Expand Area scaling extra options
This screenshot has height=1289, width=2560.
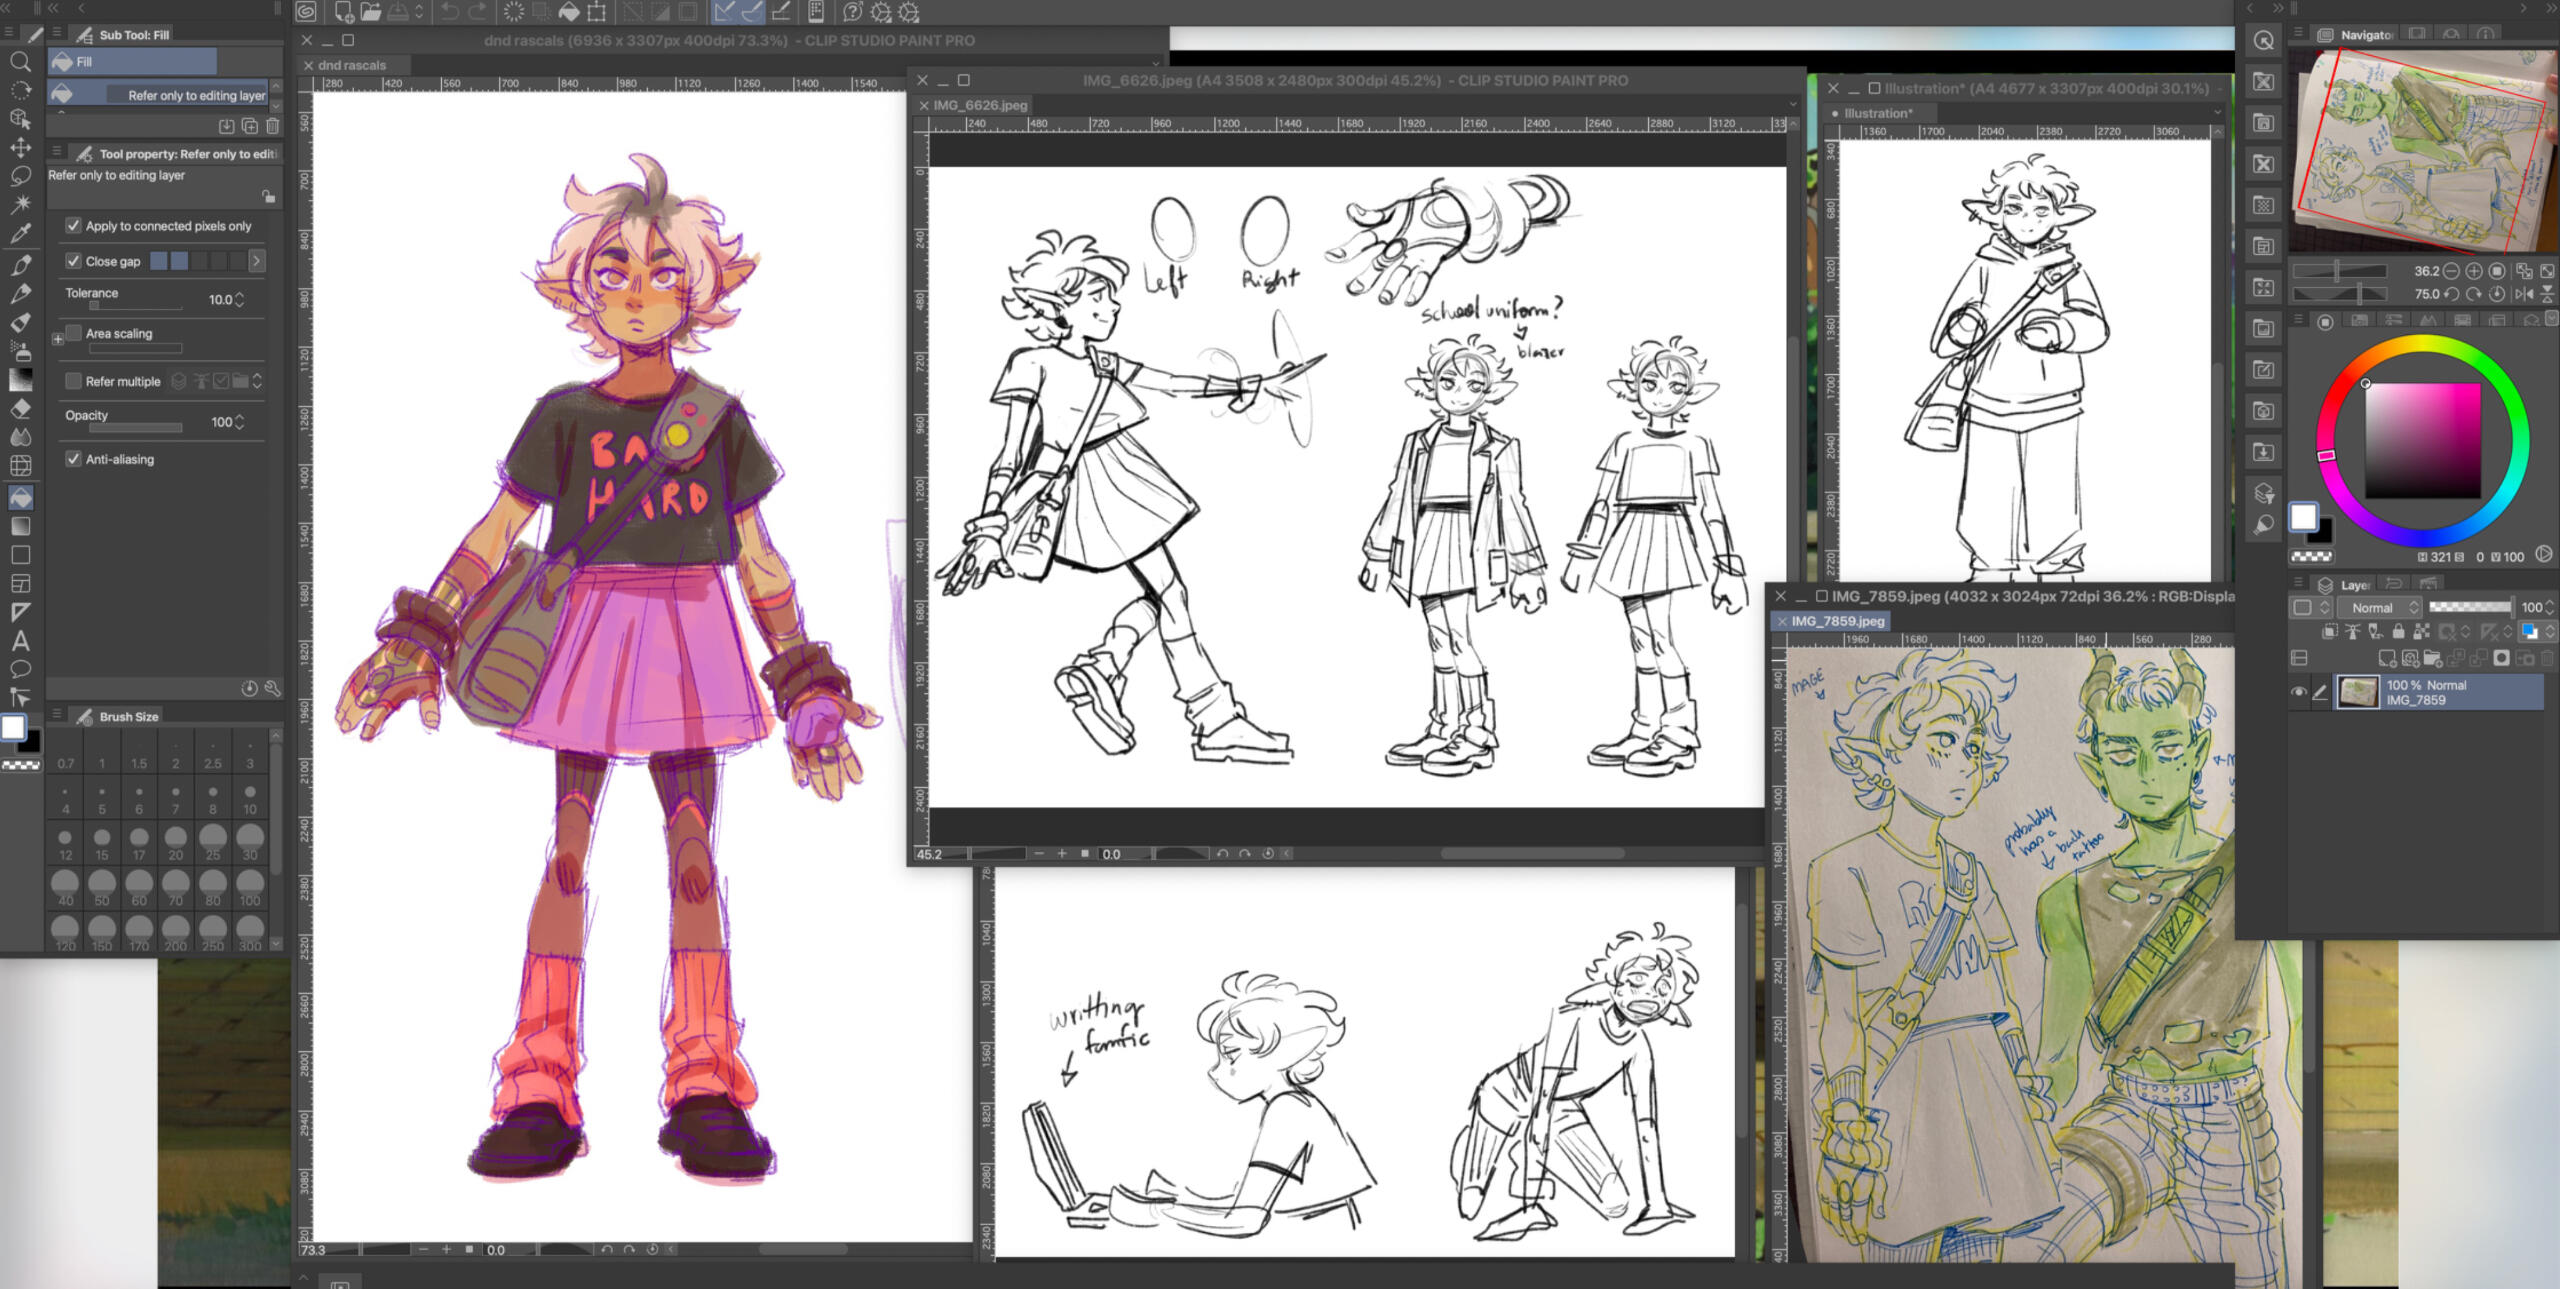coord(58,339)
